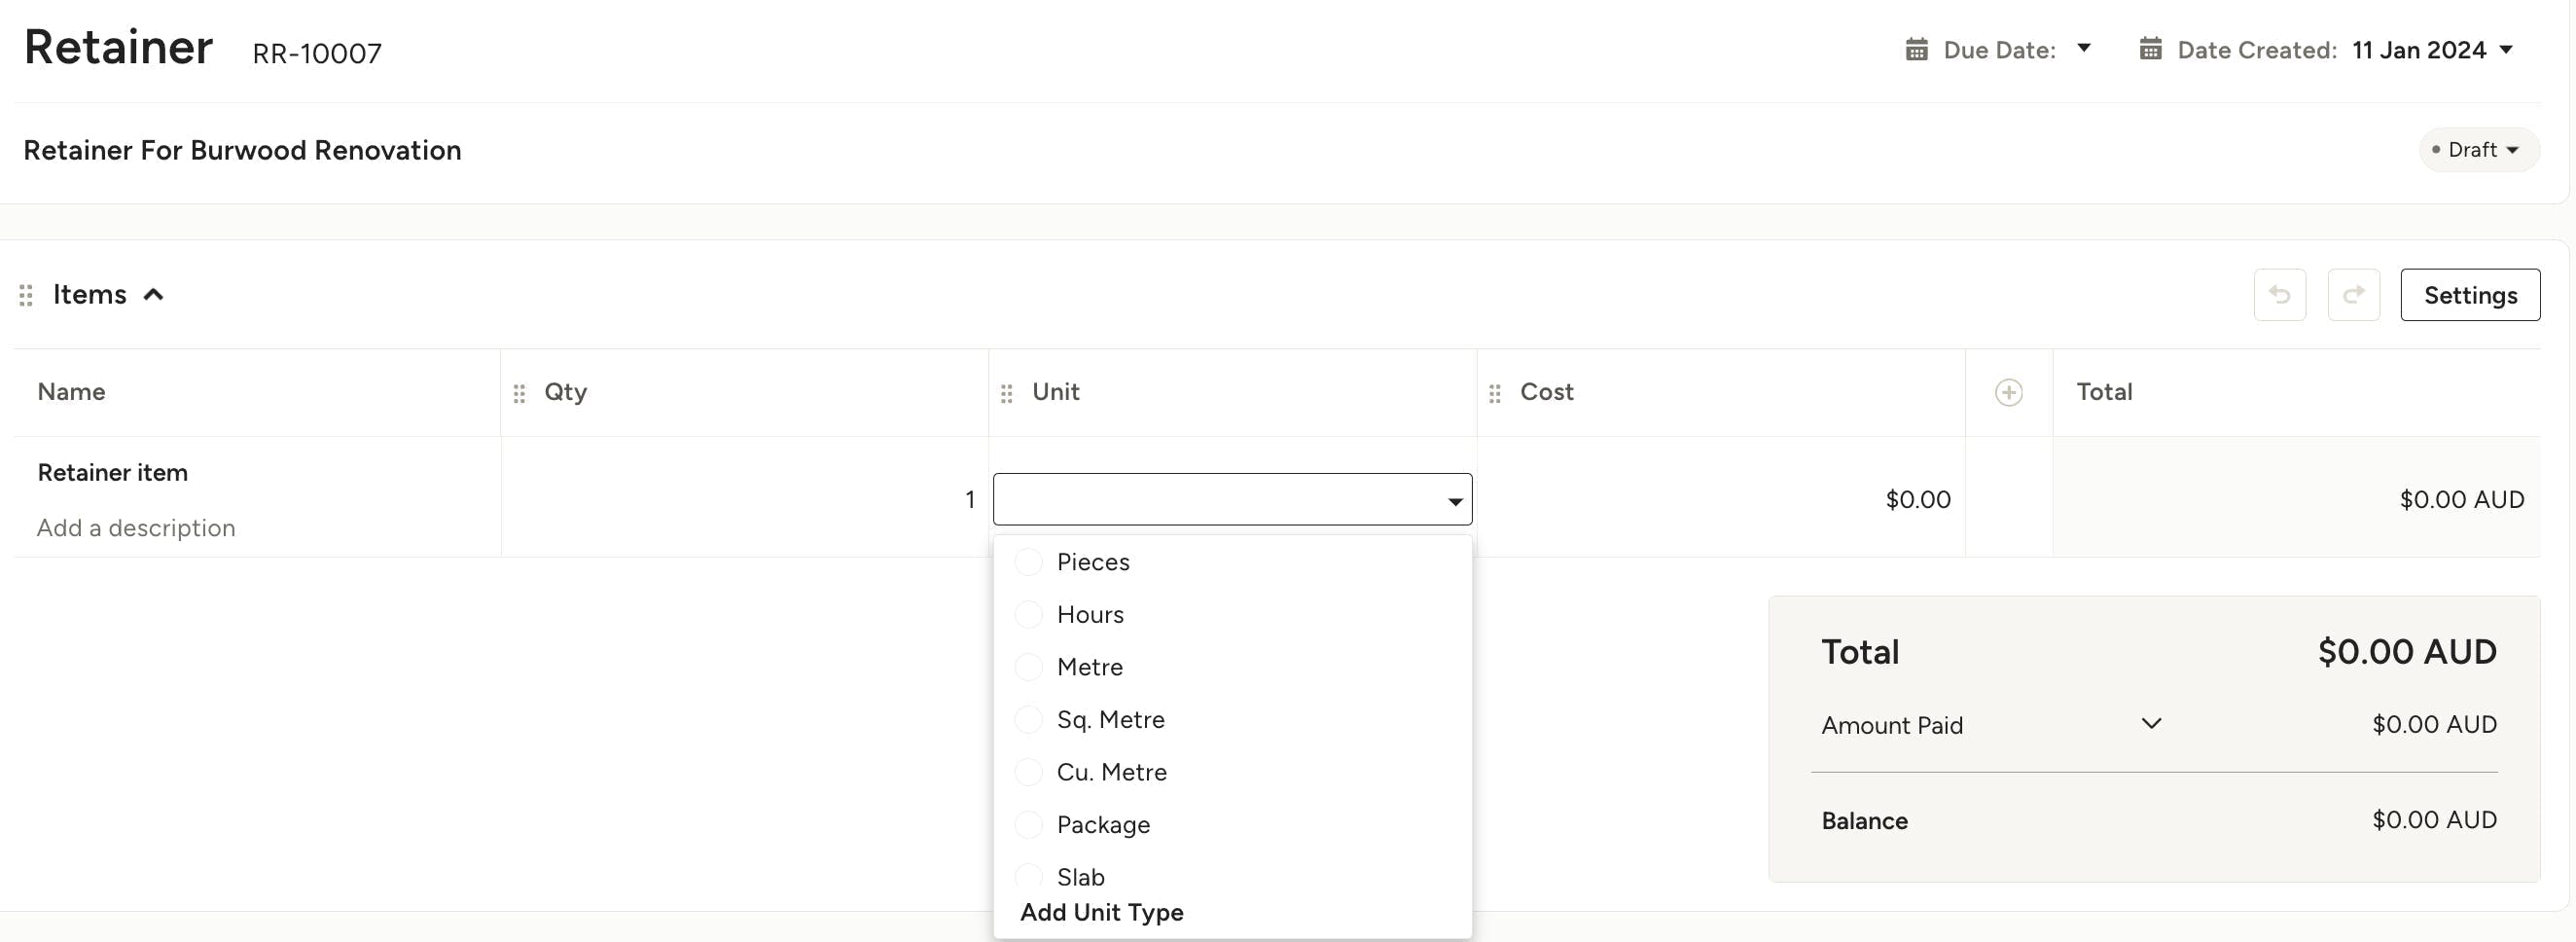Click the Qty column drag handle
This screenshot has height=942, width=2576.
519,394
